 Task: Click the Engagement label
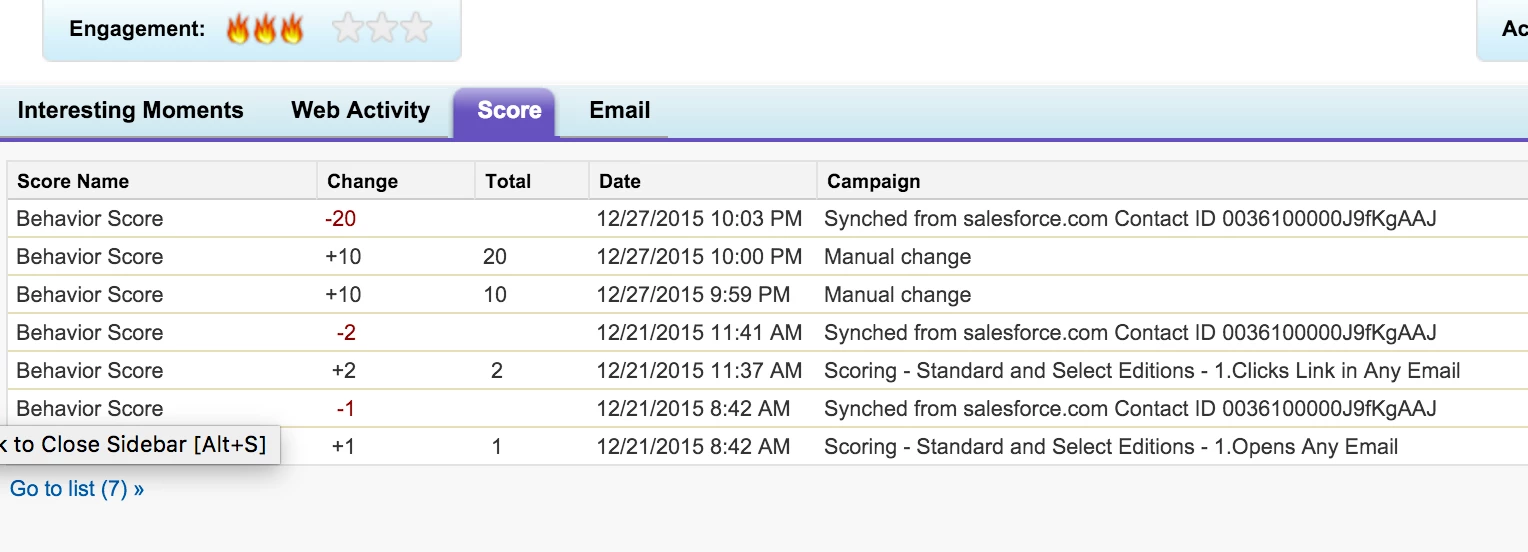pos(137,29)
